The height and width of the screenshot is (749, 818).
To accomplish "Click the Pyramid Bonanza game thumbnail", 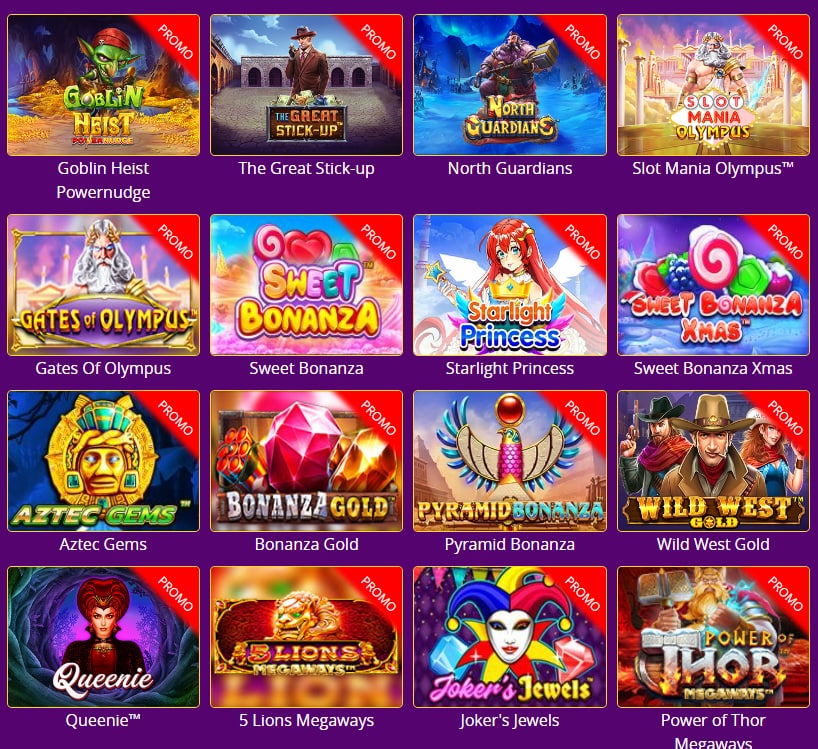I will pyautogui.click(x=510, y=461).
